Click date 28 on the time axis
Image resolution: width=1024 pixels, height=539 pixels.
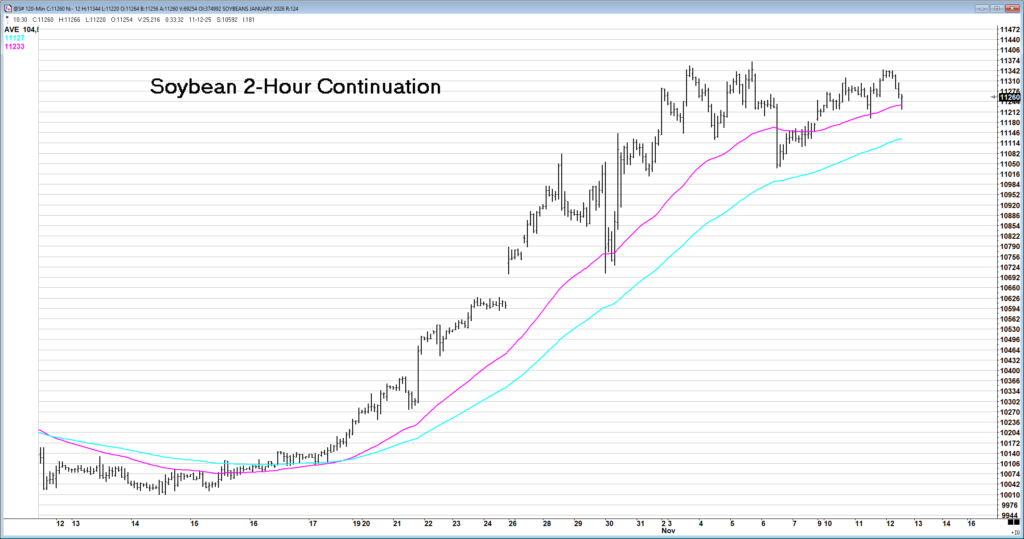(547, 523)
